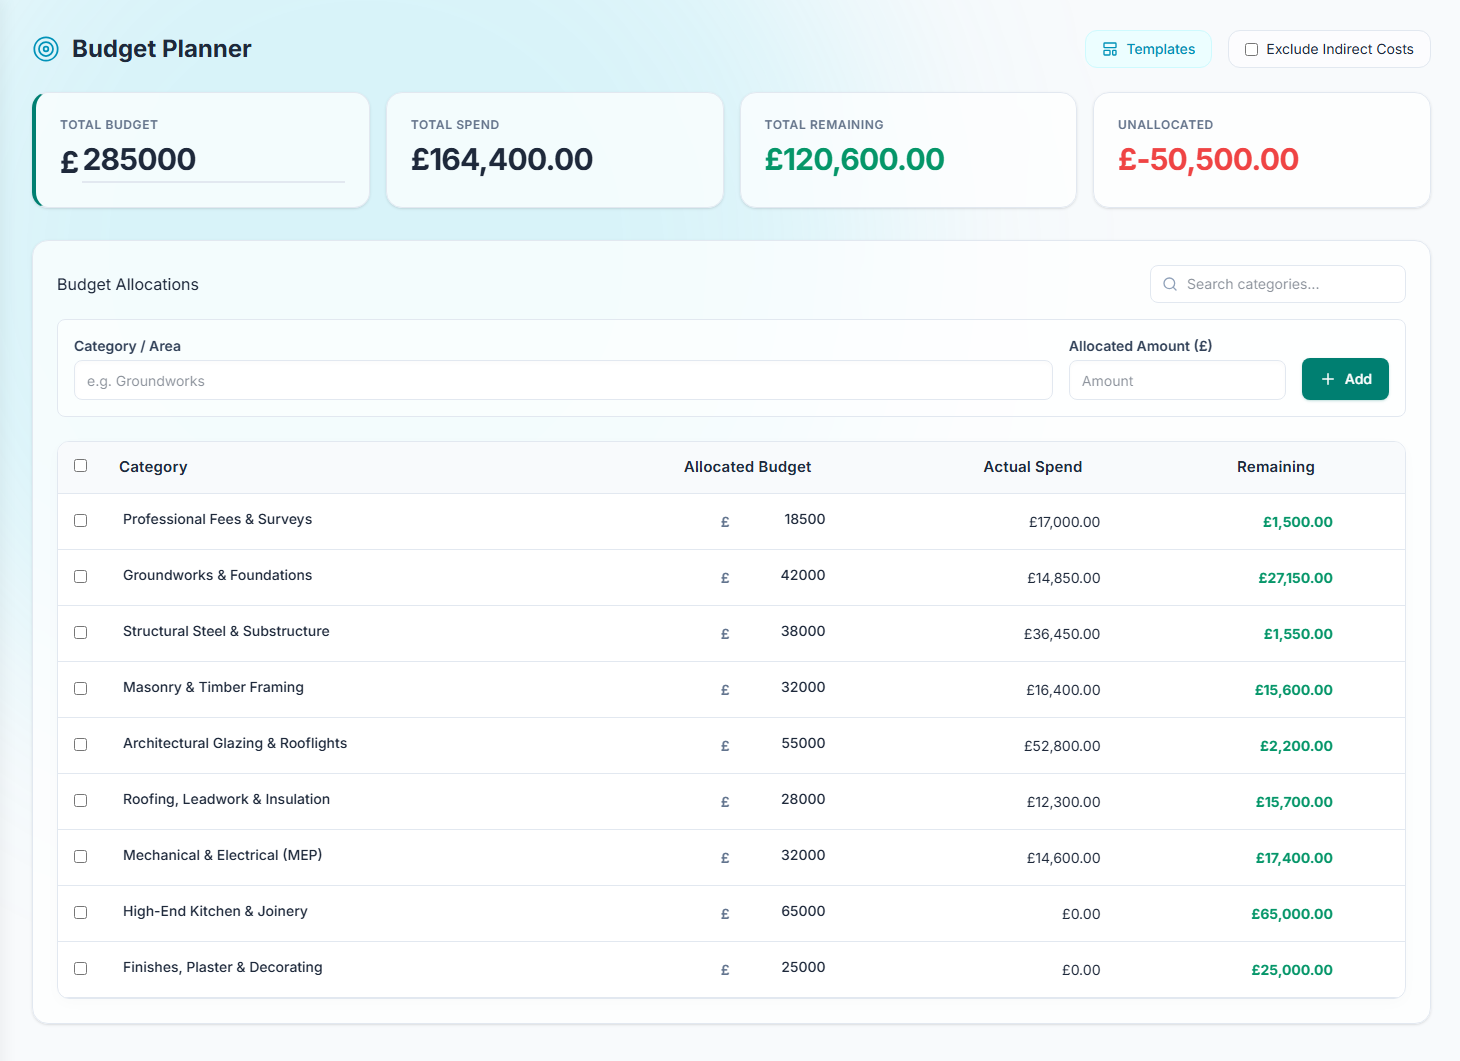Select the Professional Fees & Surveys row checkbox
Screen dimensions: 1460x1061
coord(81,520)
